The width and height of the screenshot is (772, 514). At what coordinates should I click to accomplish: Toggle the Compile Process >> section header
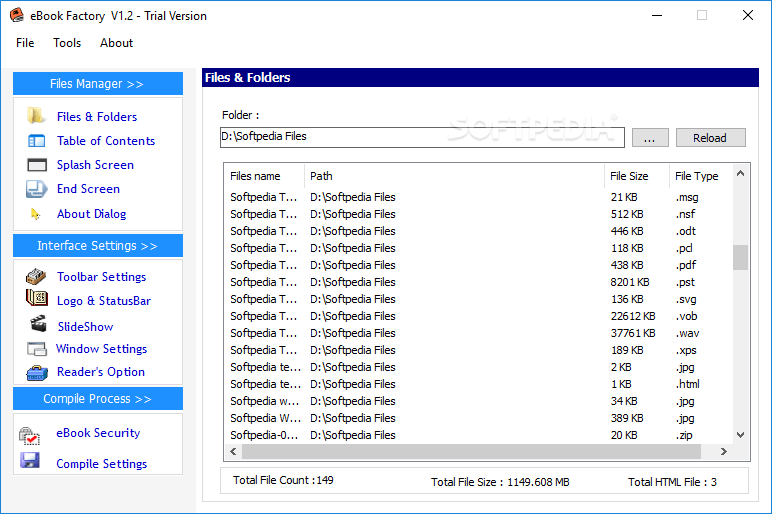coord(97,399)
